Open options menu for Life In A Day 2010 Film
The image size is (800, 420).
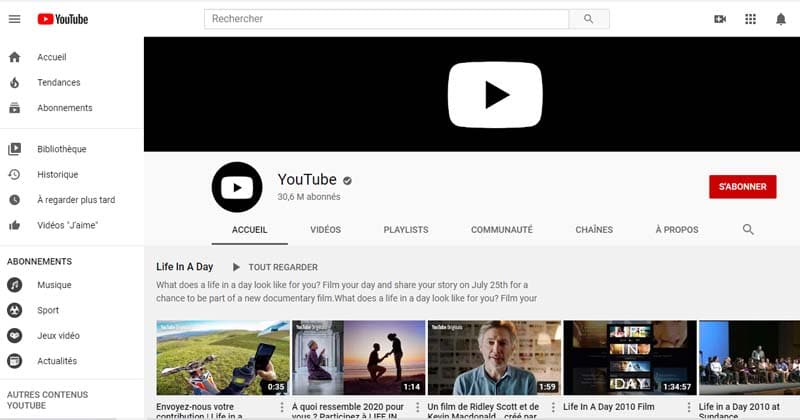point(689,407)
